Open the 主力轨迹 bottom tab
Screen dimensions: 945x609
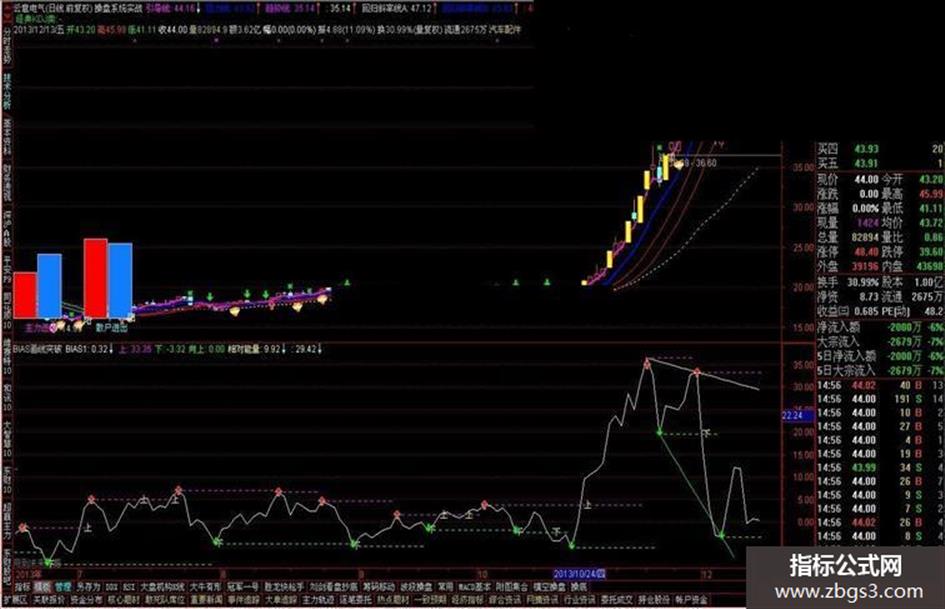coord(319,600)
